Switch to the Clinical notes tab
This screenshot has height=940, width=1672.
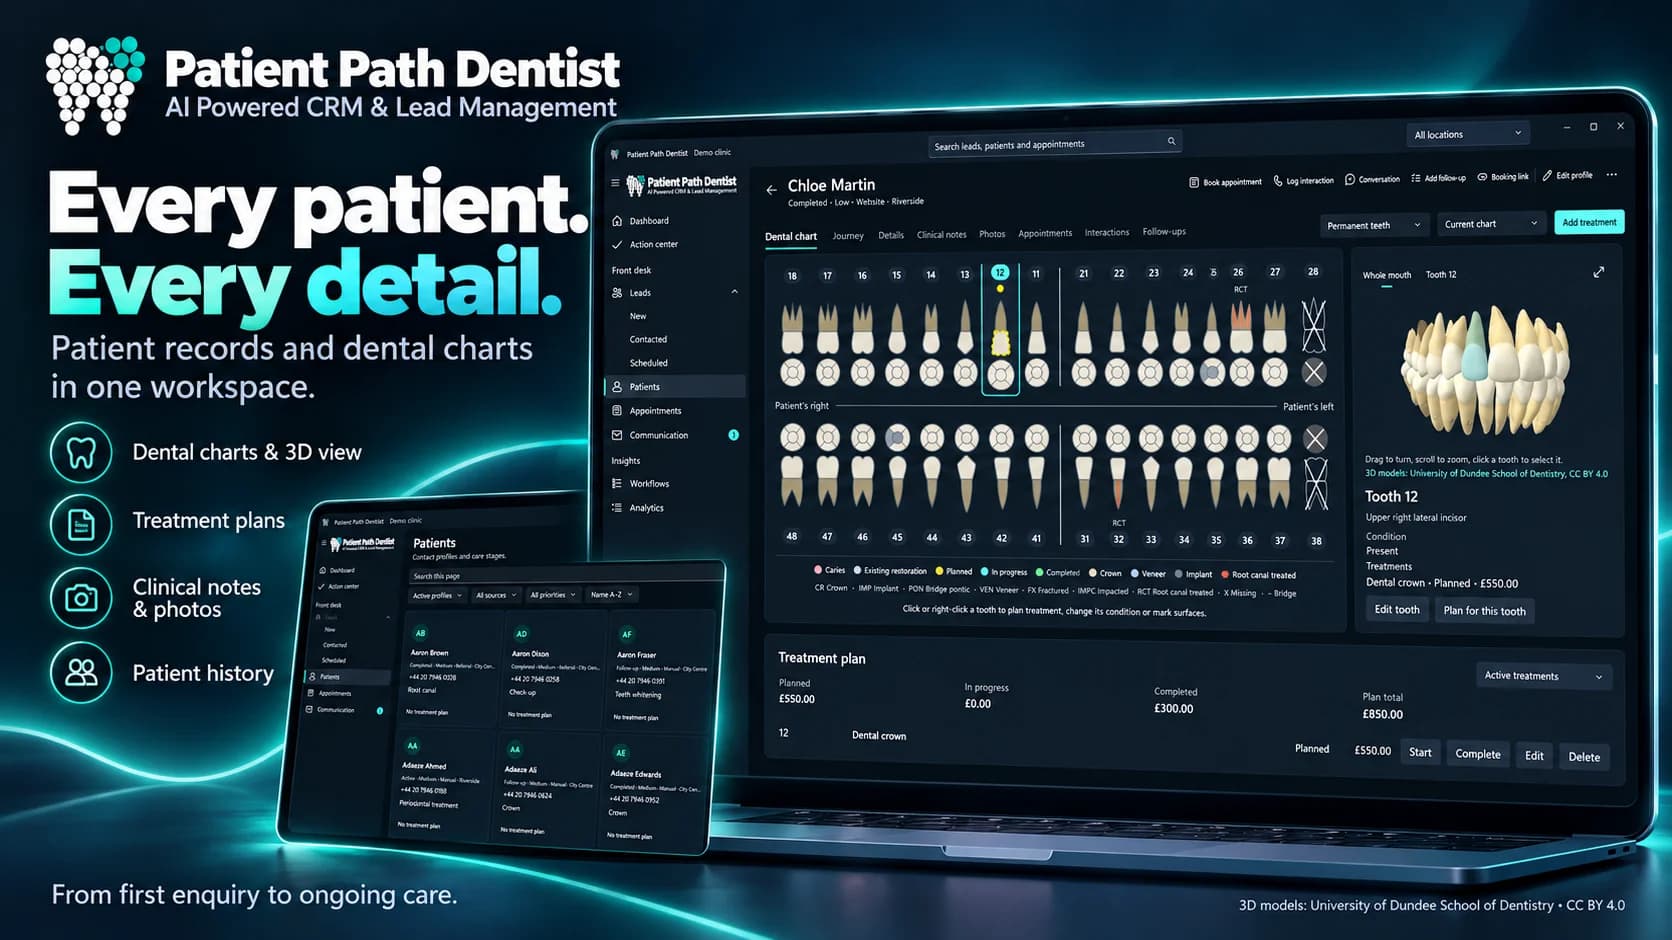pyautogui.click(x=942, y=235)
